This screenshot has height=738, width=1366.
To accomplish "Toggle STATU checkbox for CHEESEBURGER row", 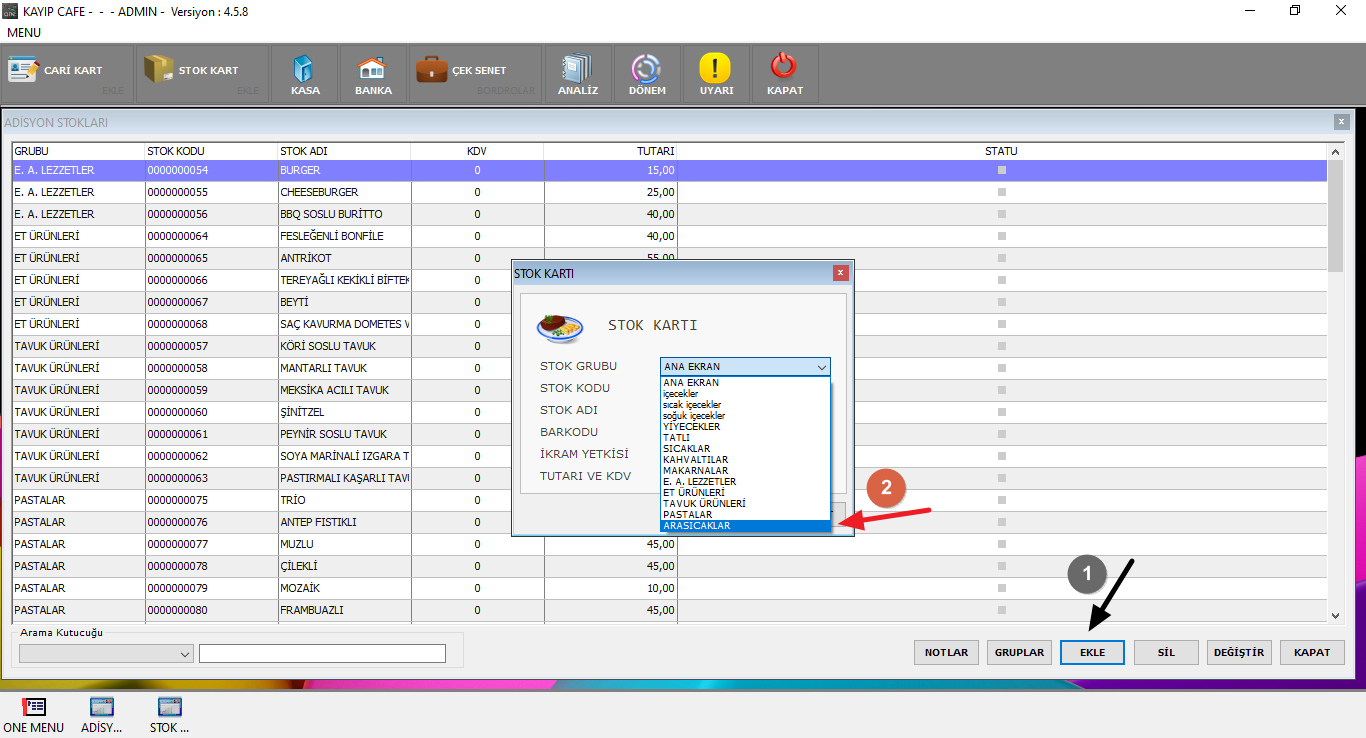I will point(1001,192).
